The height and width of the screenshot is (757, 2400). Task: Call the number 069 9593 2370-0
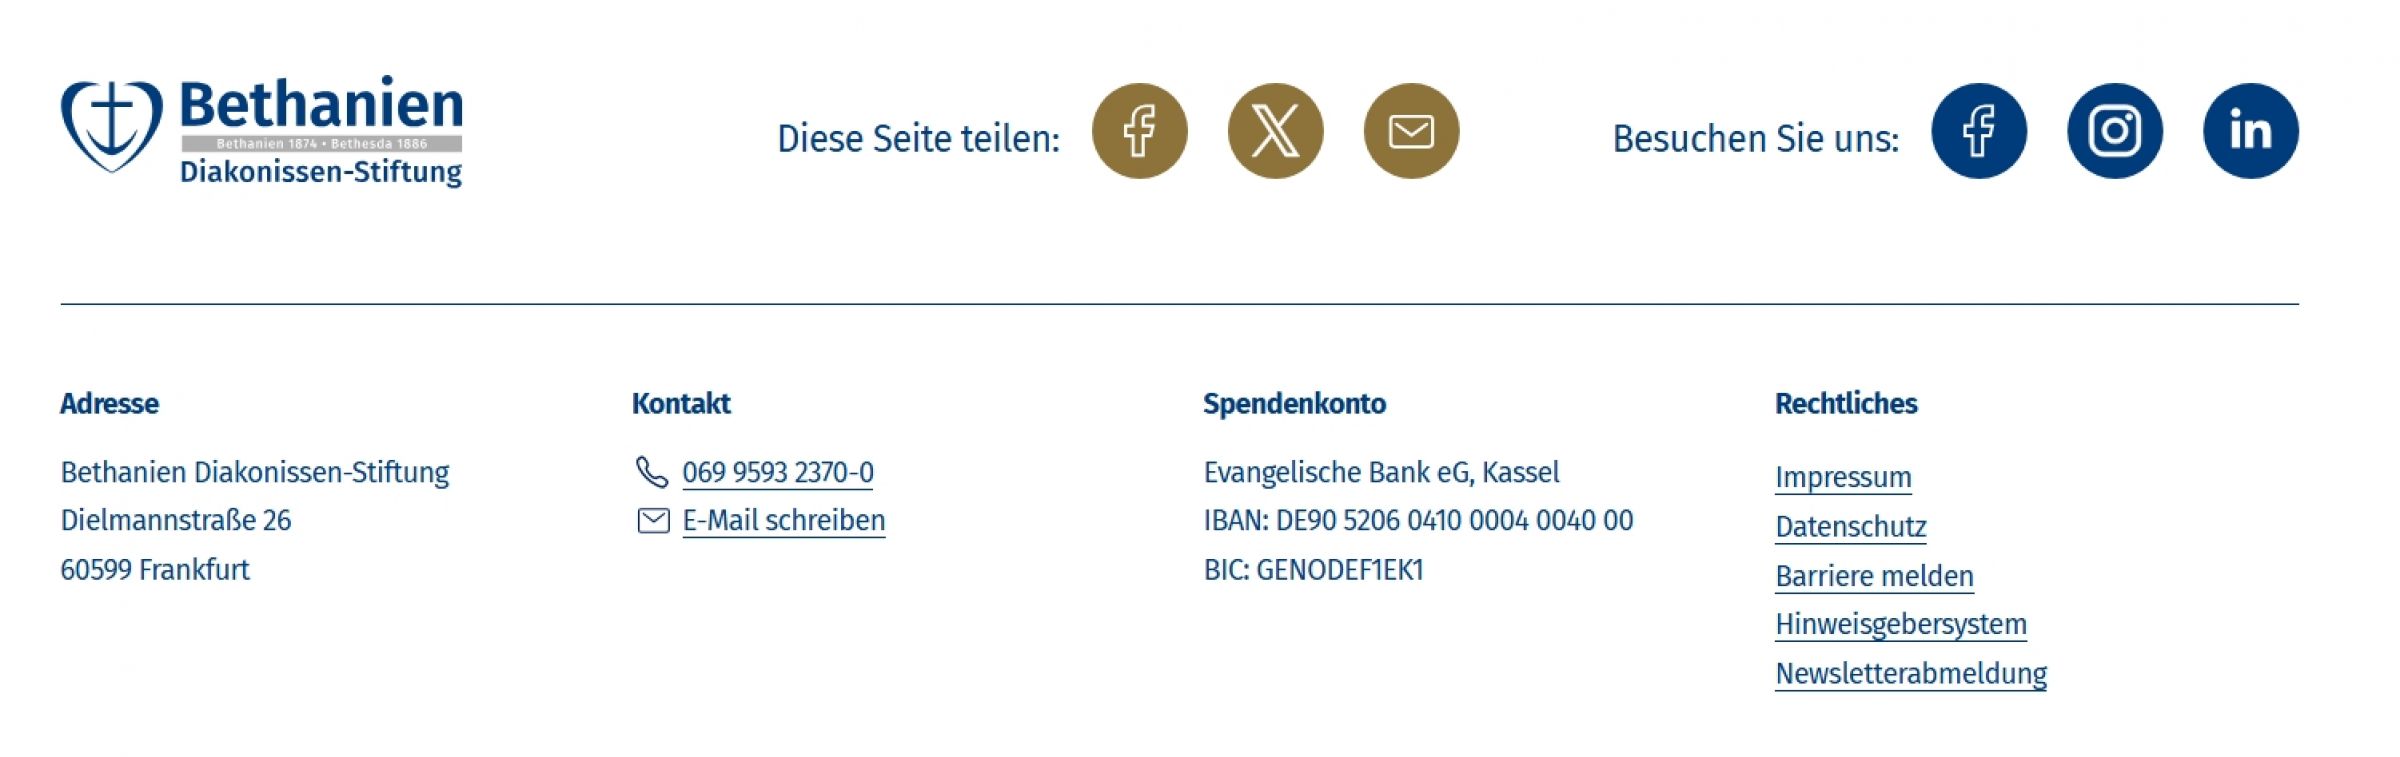(x=777, y=470)
